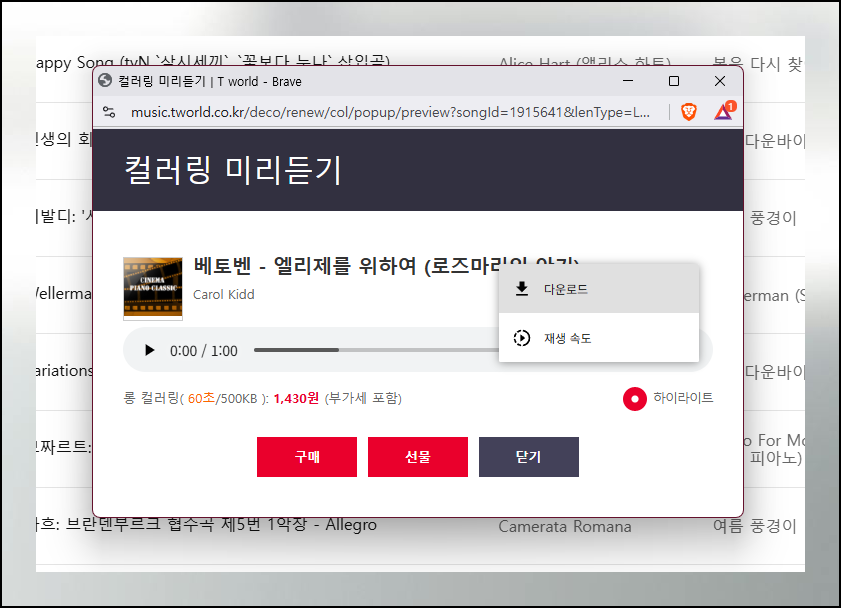Viewport: 841px width, 608px height.
Task: Click the price text 1,430원
Action: [296, 398]
